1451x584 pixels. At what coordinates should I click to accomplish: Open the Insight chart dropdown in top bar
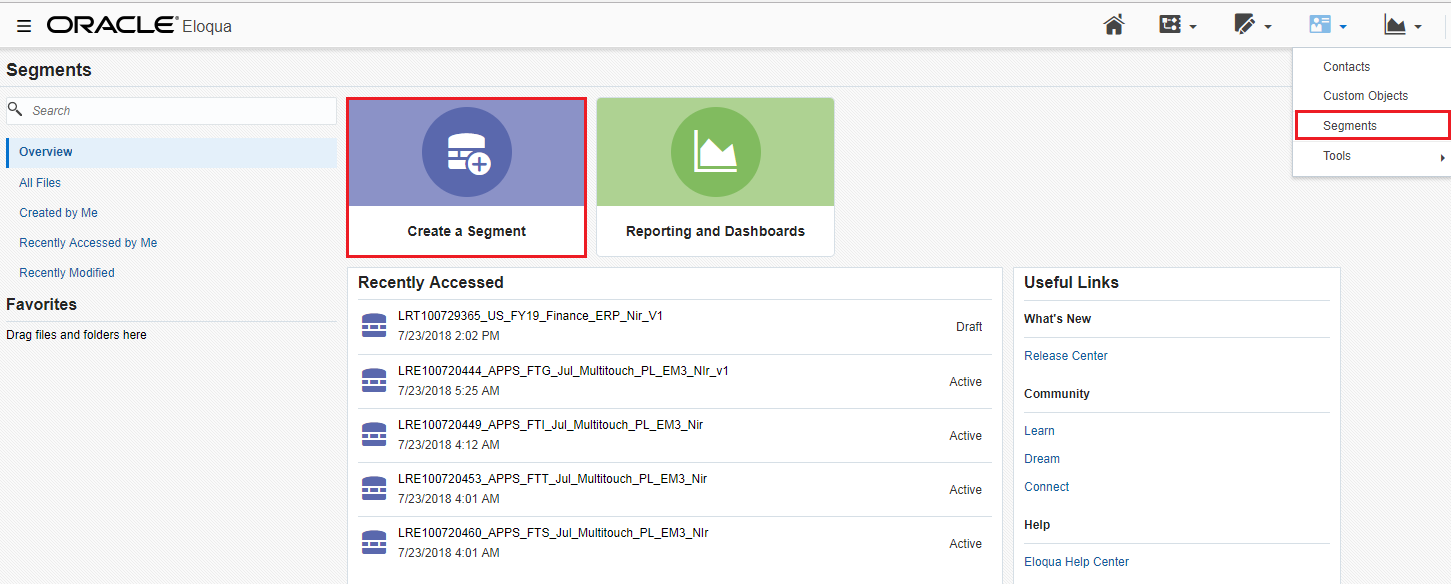tap(1403, 25)
